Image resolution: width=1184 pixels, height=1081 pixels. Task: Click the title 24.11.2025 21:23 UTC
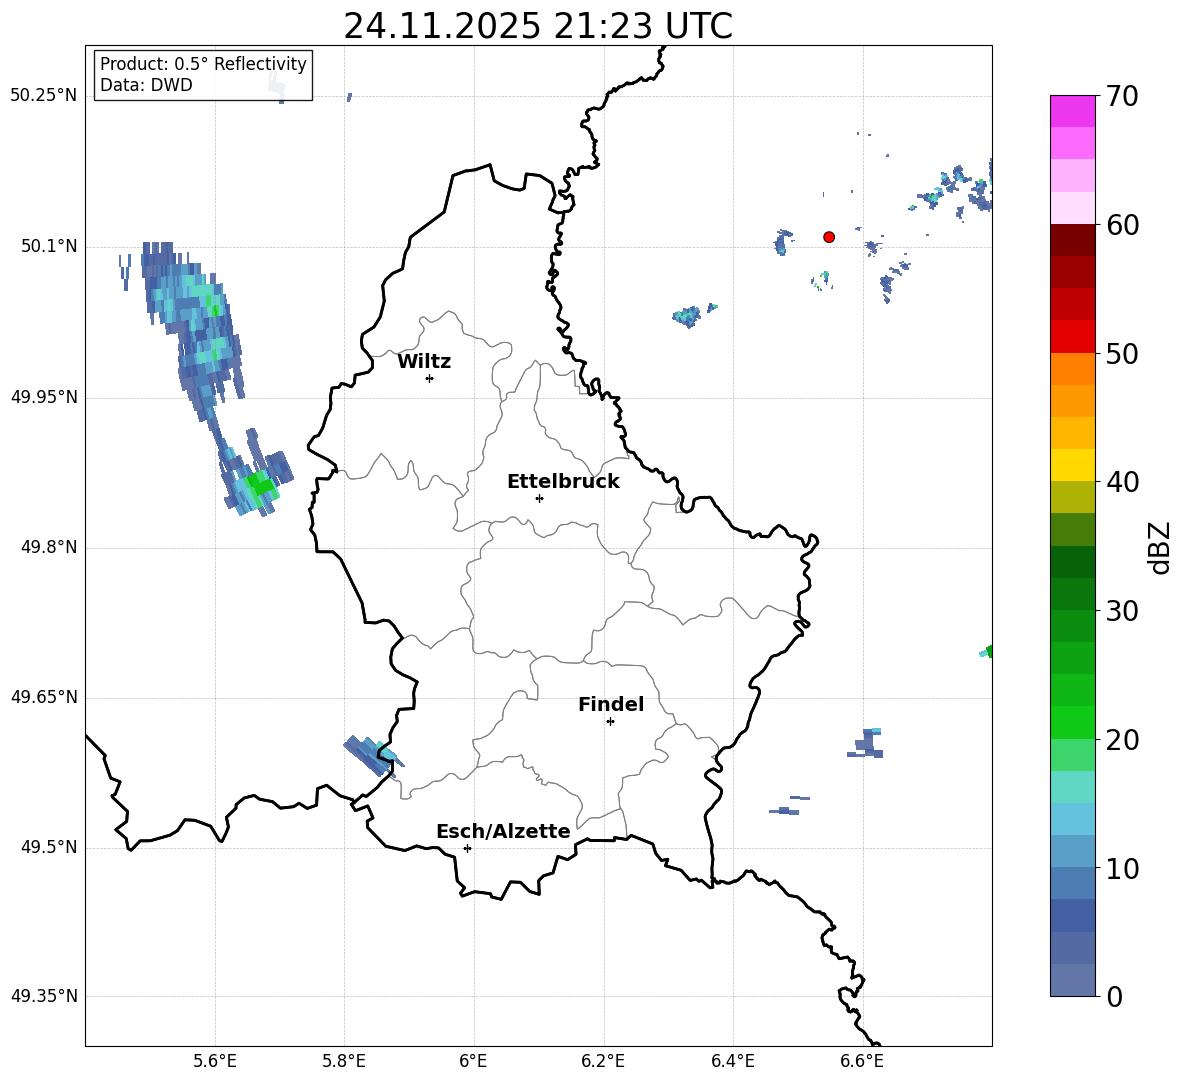point(538,26)
